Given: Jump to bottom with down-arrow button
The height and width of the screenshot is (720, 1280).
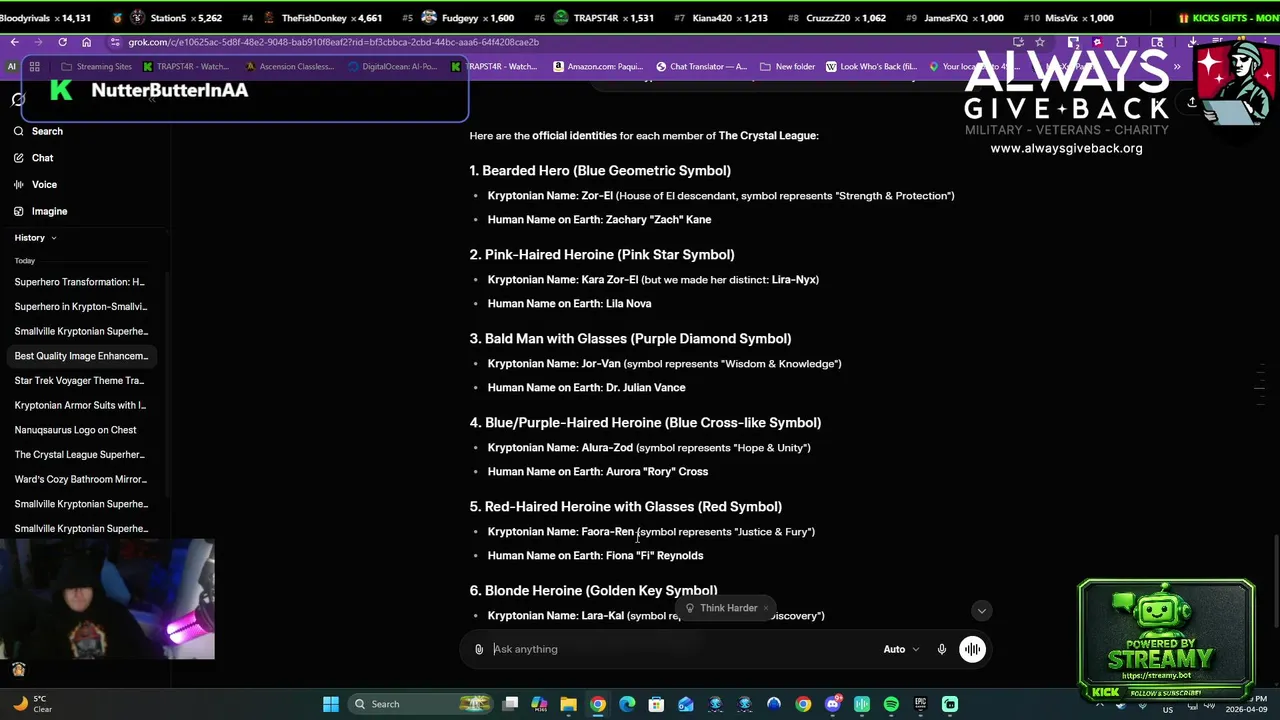Looking at the screenshot, I should coord(981,610).
